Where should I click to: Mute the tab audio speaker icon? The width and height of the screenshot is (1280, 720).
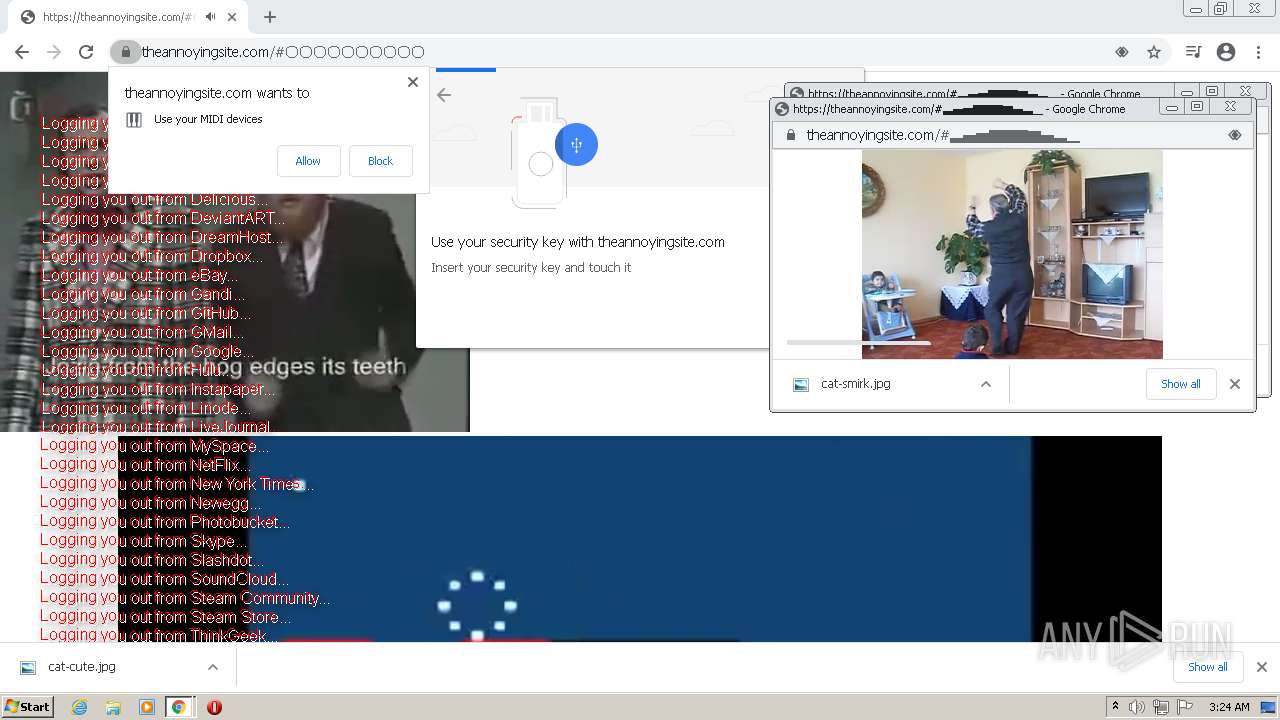point(211,17)
